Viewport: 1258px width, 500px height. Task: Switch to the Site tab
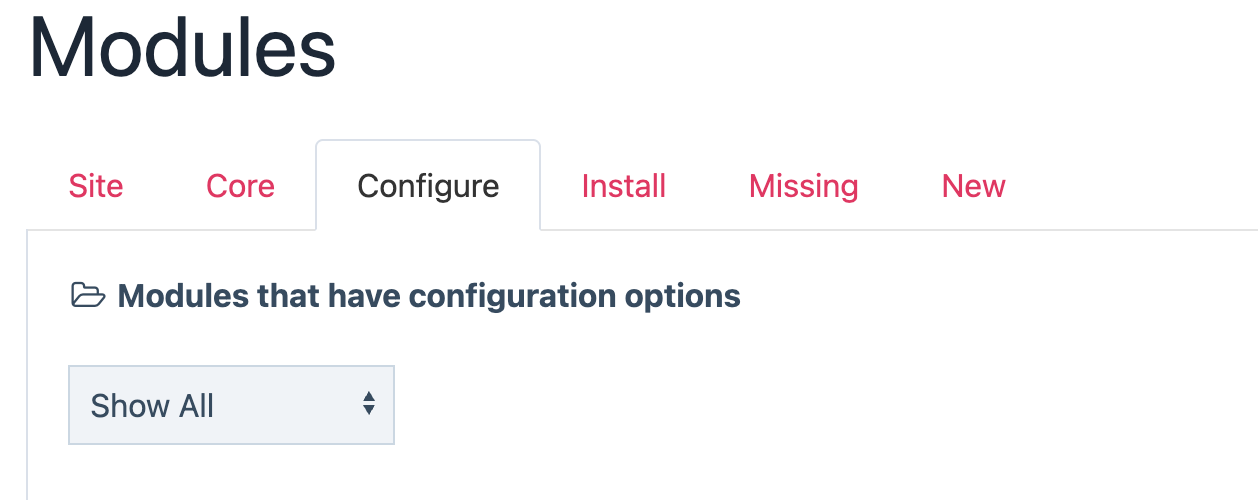pyautogui.click(x=96, y=186)
